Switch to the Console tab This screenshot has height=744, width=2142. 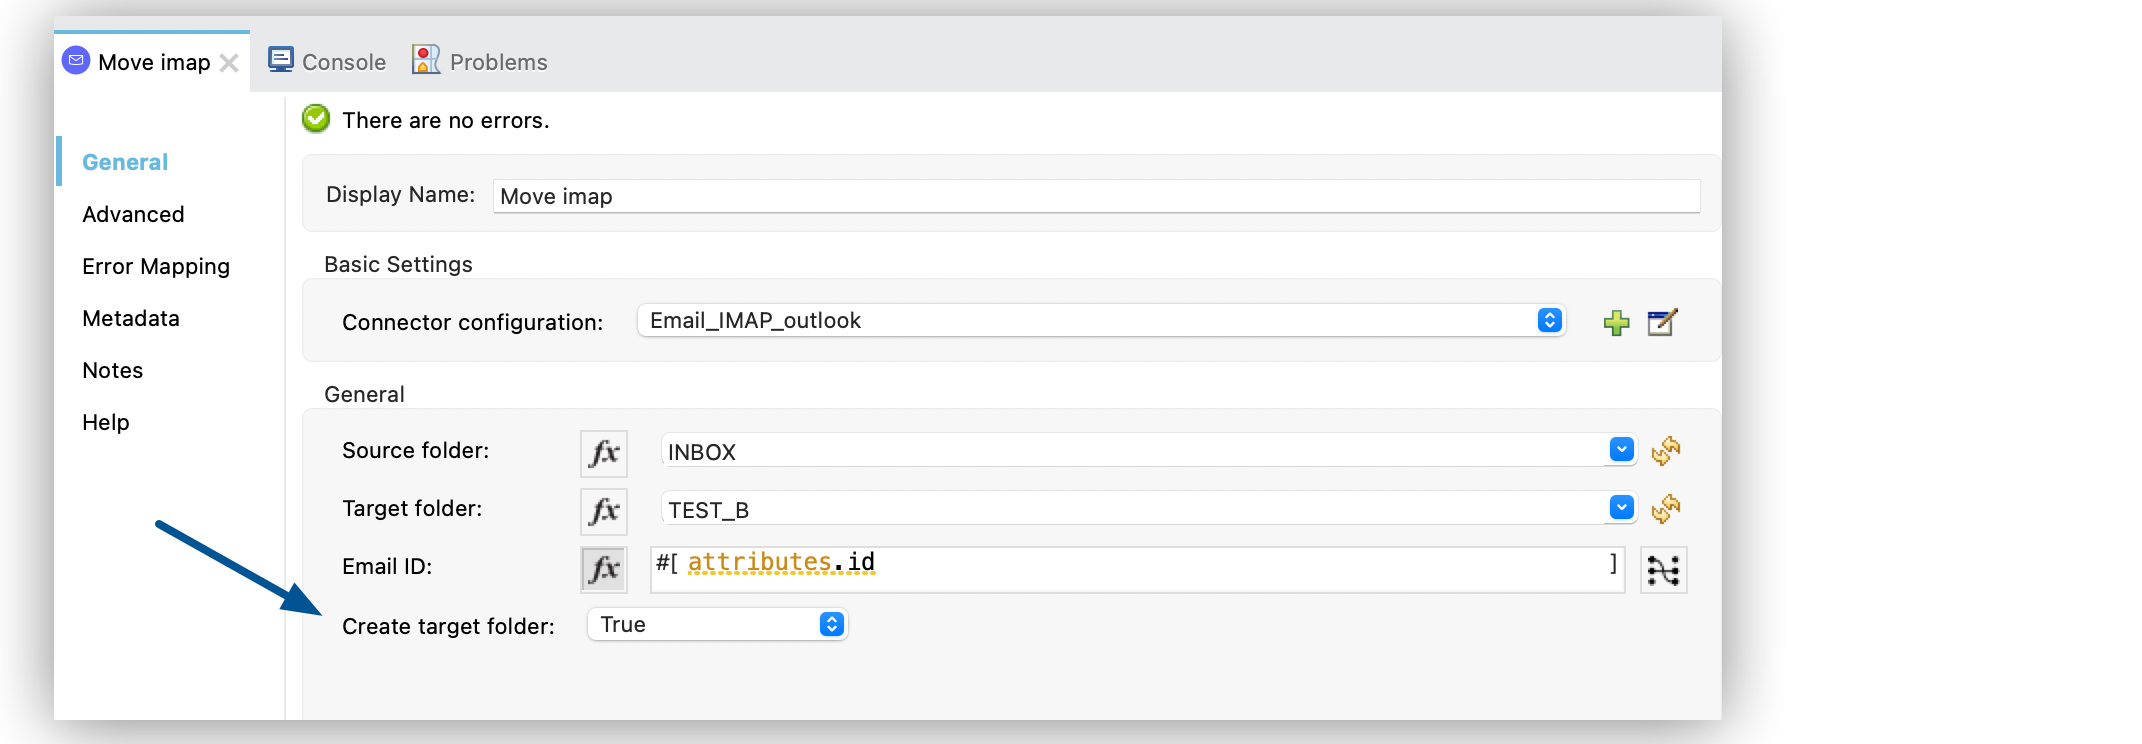(x=327, y=62)
